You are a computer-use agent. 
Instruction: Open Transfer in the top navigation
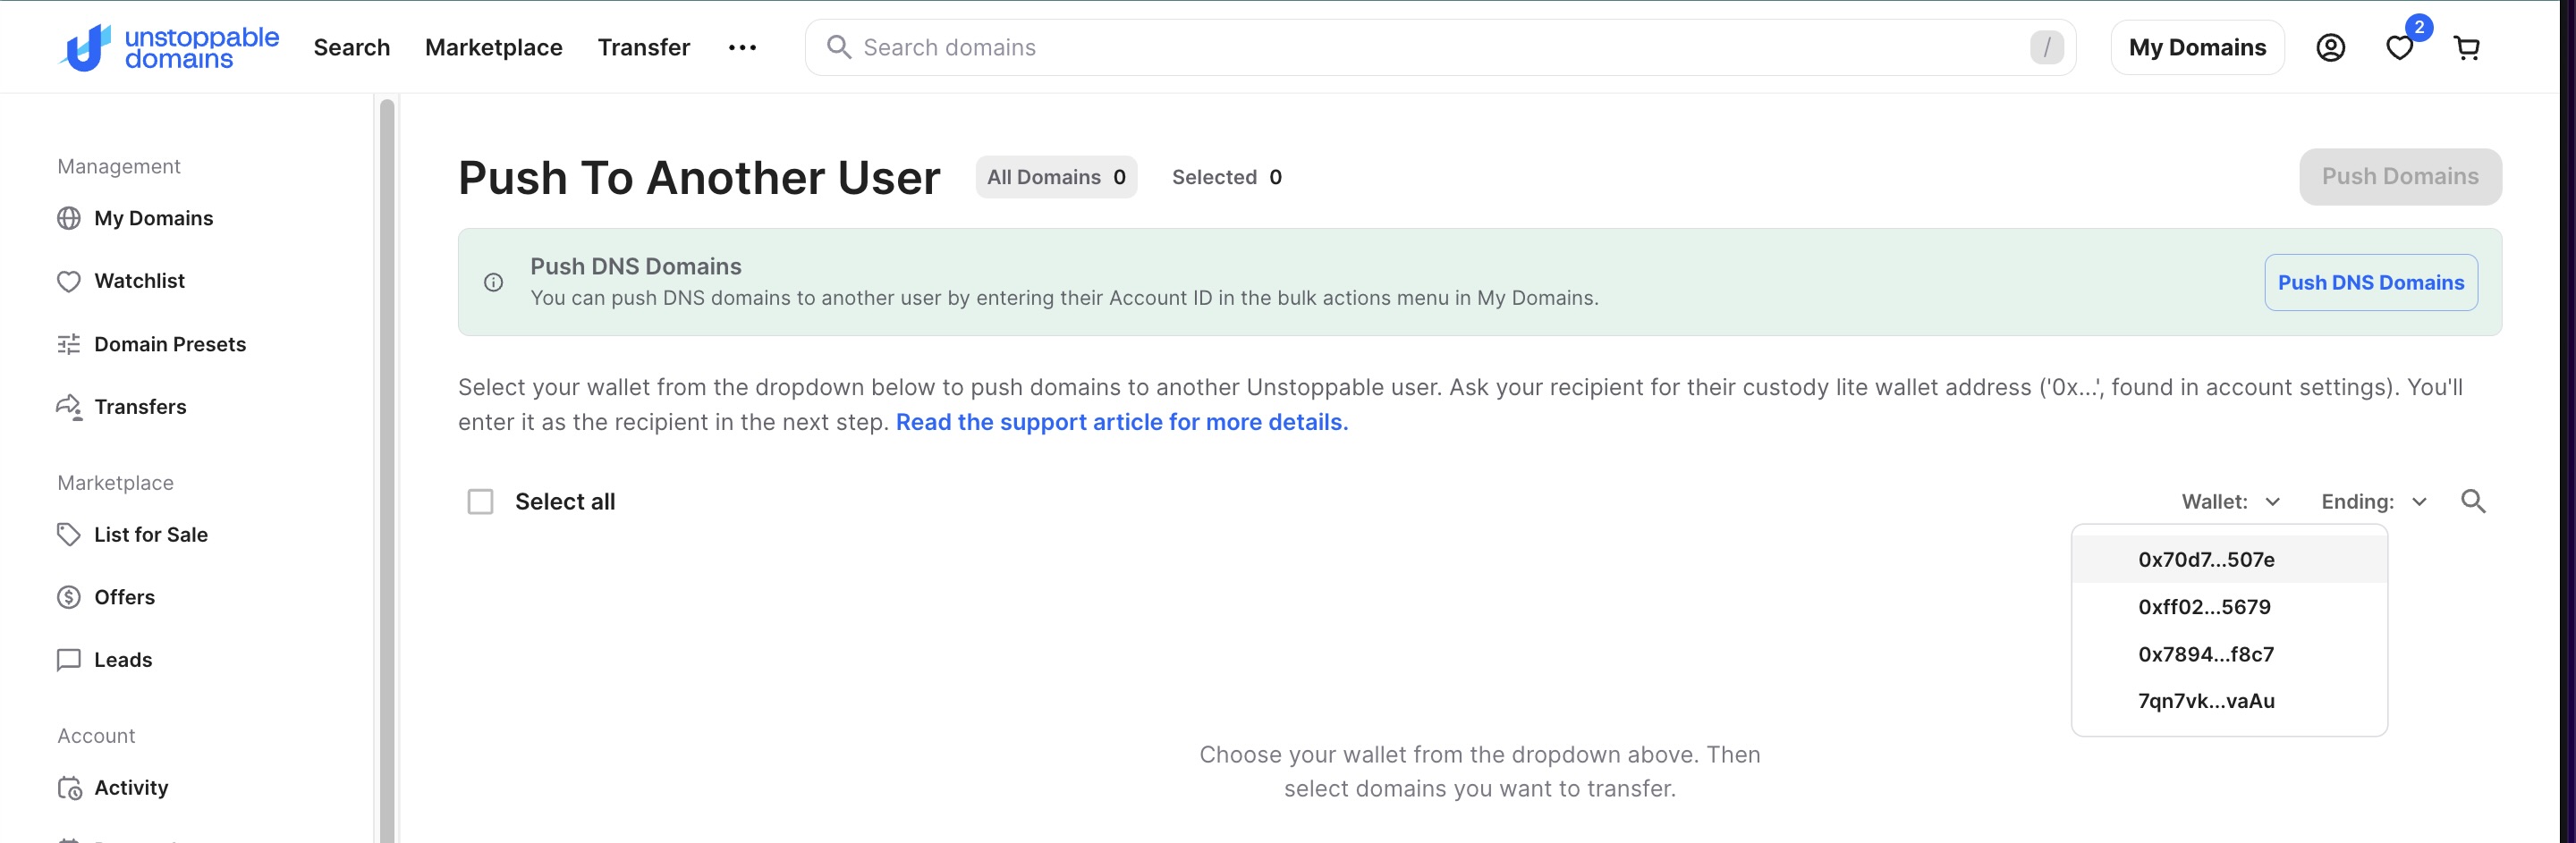click(644, 48)
